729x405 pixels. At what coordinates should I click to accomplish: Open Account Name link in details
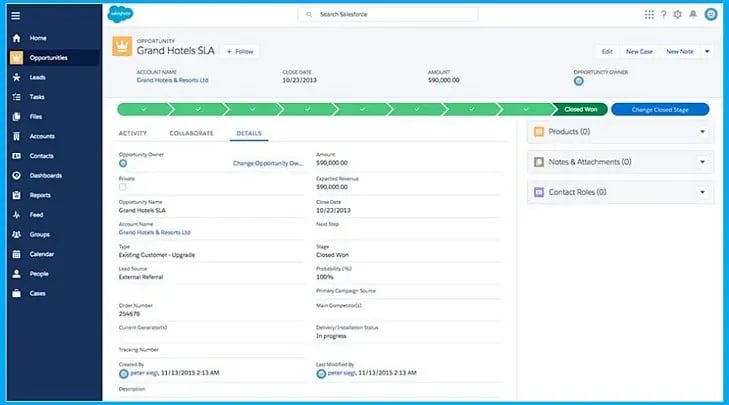click(x=154, y=232)
